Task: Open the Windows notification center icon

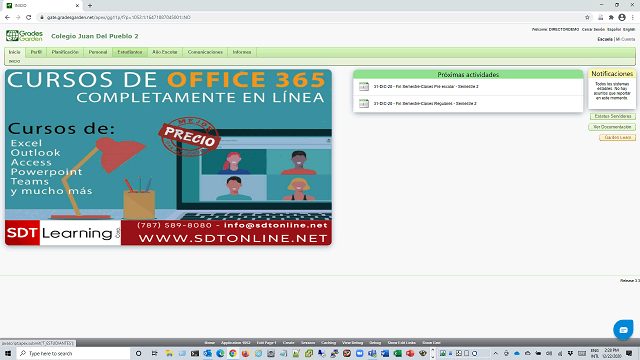Action: [x=629, y=353]
